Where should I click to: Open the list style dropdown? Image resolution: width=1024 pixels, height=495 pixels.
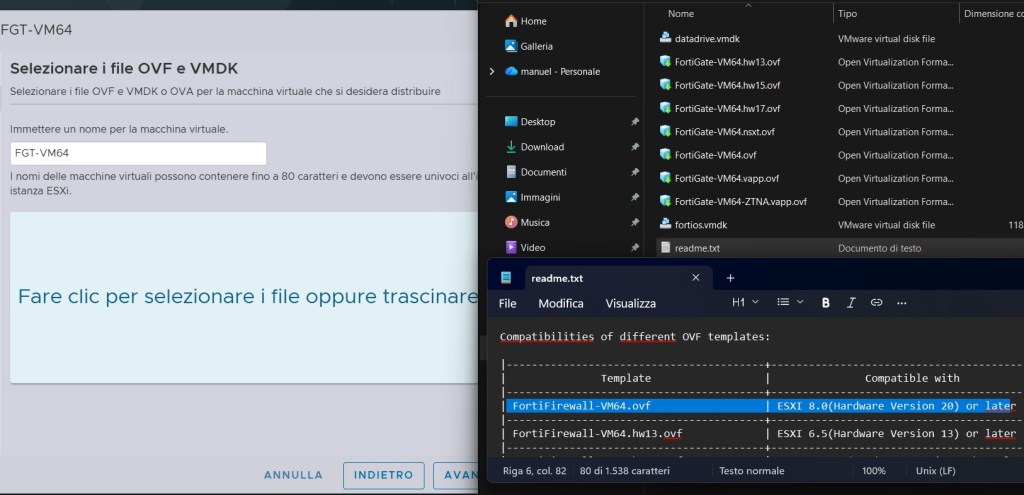[790, 302]
